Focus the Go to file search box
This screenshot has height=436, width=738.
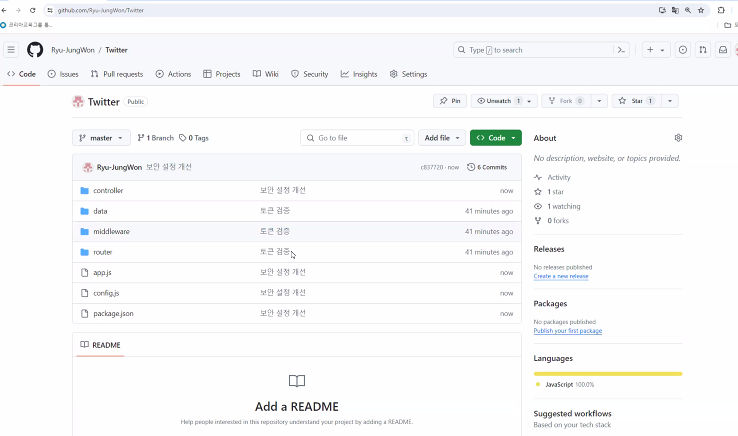tap(357, 138)
